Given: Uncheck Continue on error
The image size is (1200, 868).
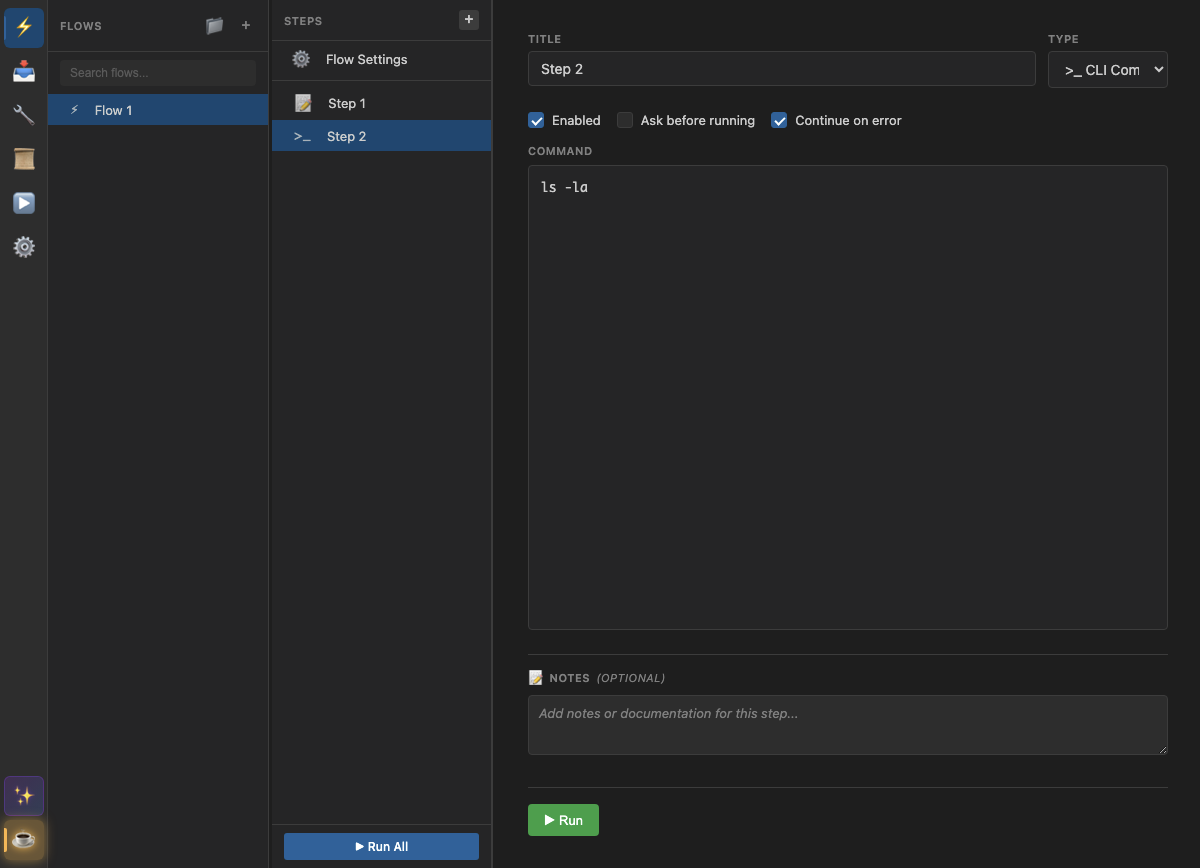Looking at the screenshot, I should coord(779,120).
